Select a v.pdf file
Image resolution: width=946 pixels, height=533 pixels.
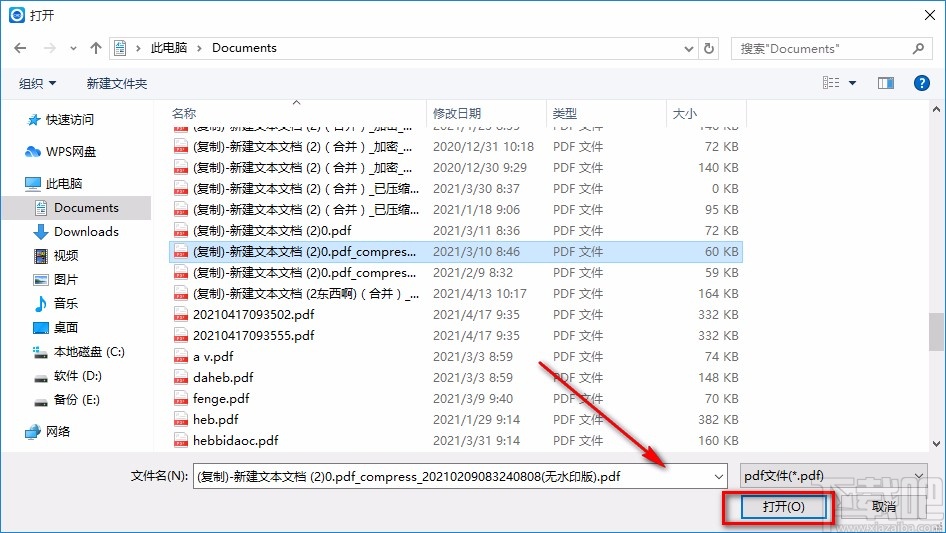click(x=456, y=357)
